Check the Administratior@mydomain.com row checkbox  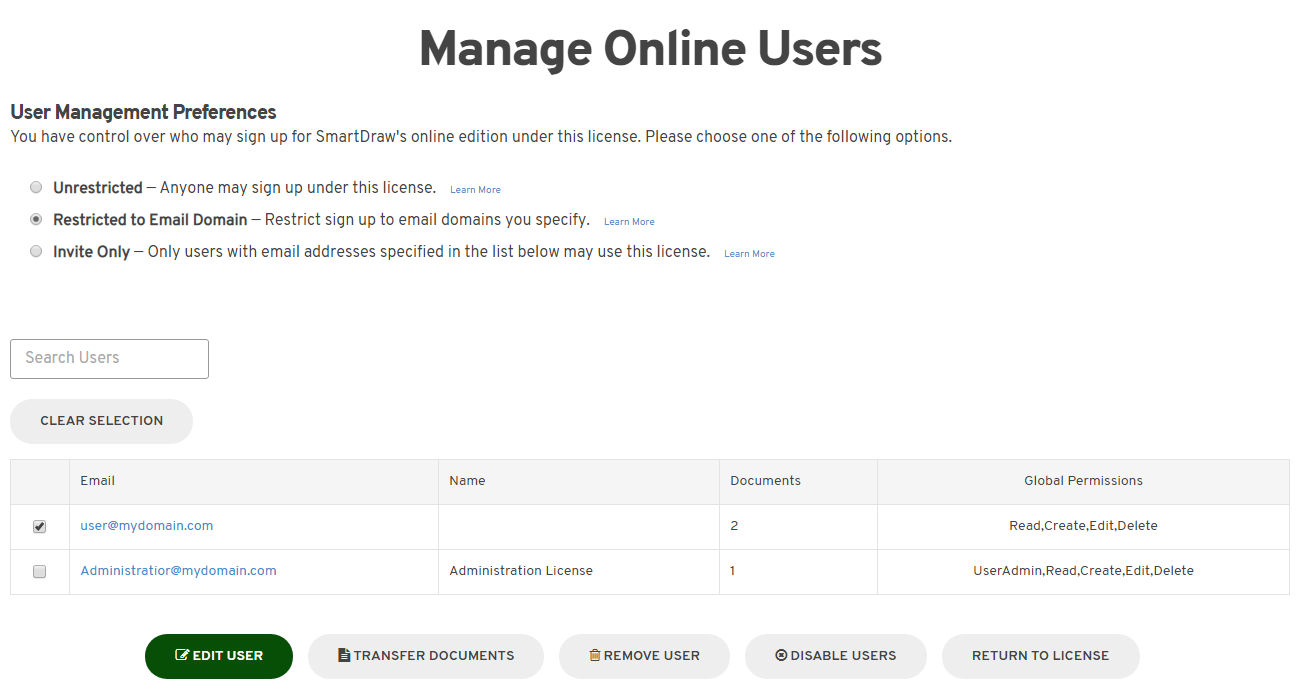[x=40, y=572]
